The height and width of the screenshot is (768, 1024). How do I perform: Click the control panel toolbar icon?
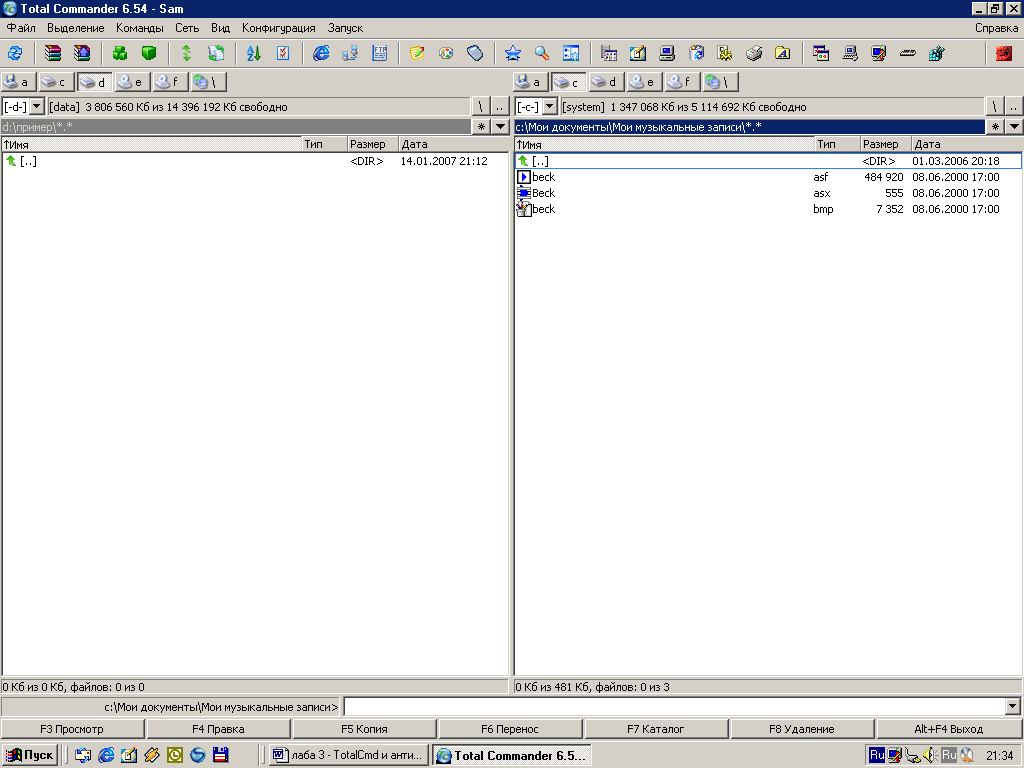(x=609, y=54)
